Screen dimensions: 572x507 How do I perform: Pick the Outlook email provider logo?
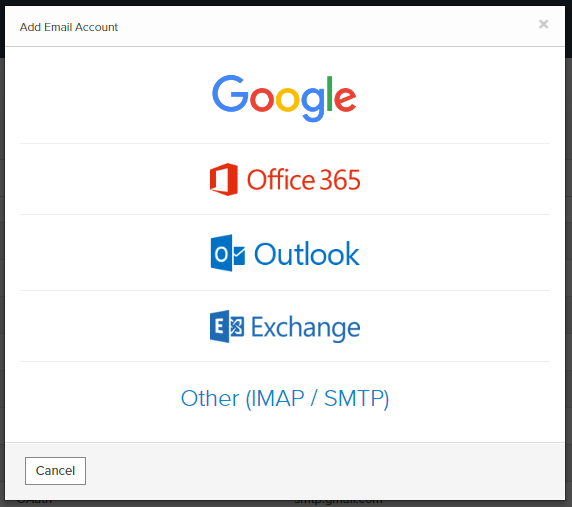point(285,253)
